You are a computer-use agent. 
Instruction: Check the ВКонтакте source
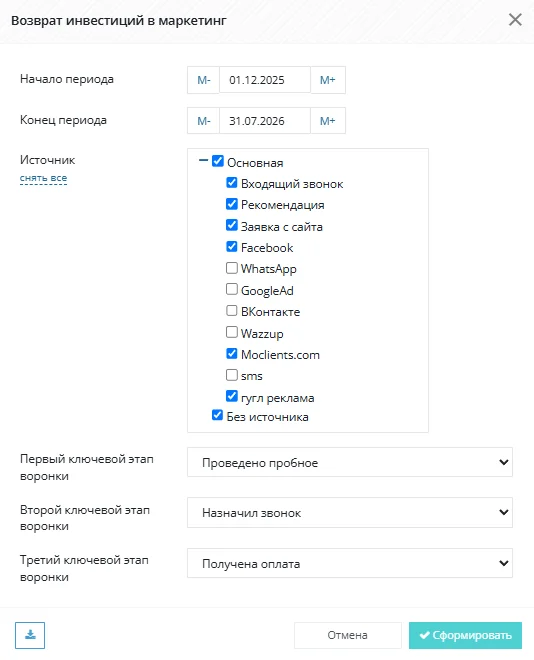point(232,311)
